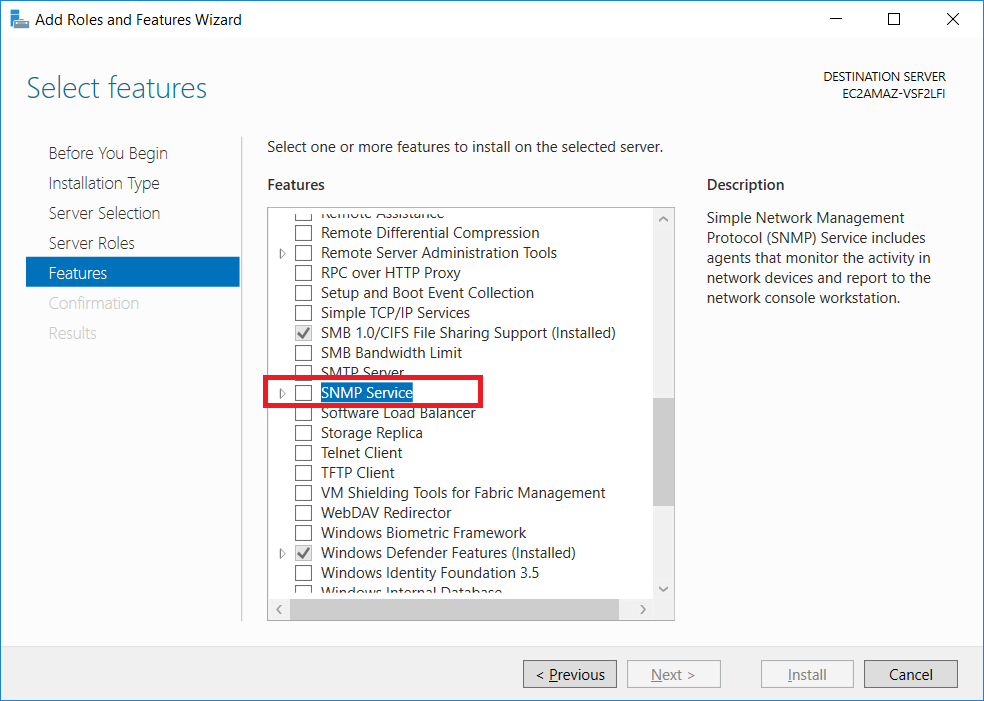Select the WebDAV Redirector feature label
The width and height of the screenshot is (984, 701).
click(x=386, y=513)
